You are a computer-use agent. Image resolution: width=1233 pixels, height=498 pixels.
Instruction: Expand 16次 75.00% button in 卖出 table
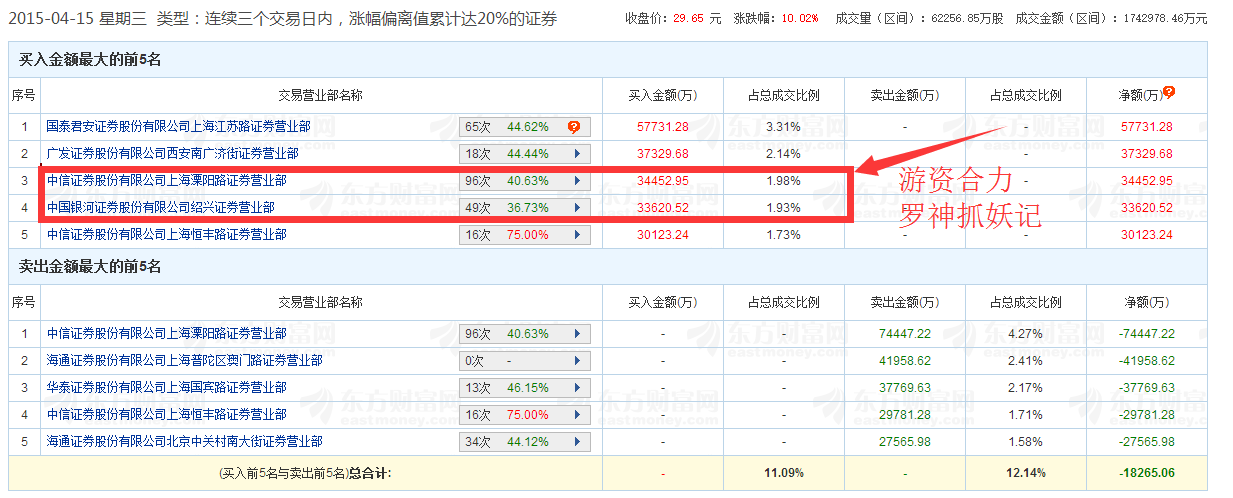click(524, 415)
